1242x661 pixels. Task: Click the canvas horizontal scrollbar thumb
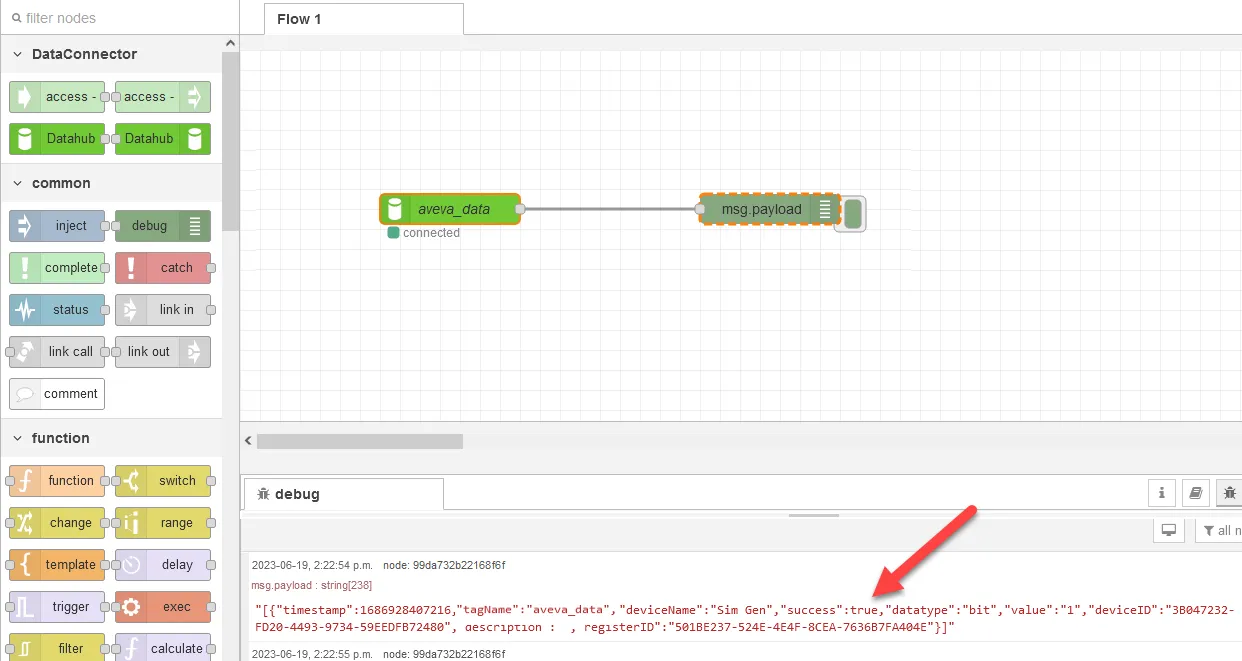point(360,441)
